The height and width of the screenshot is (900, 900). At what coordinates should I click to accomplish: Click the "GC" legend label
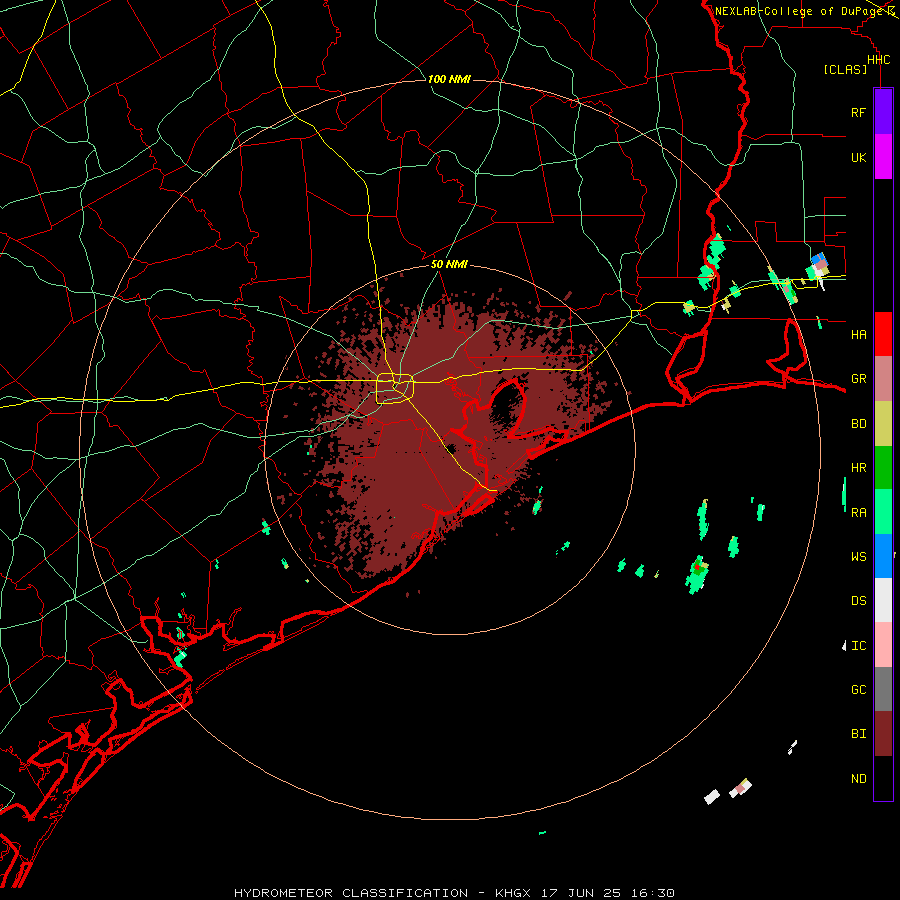858,690
